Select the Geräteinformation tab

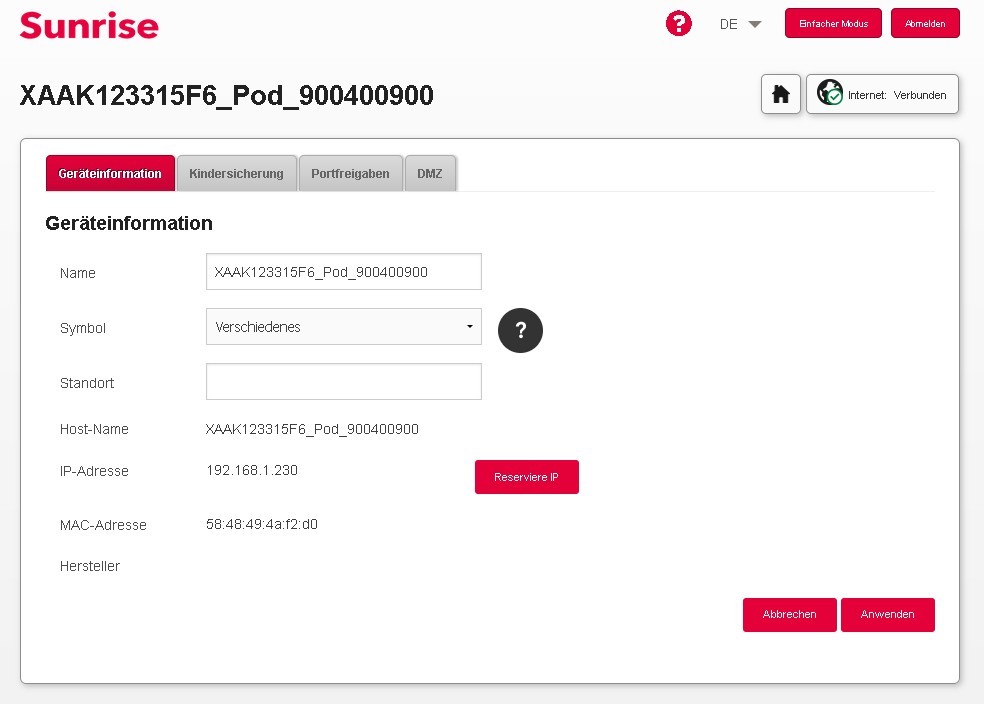click(110, 174)
